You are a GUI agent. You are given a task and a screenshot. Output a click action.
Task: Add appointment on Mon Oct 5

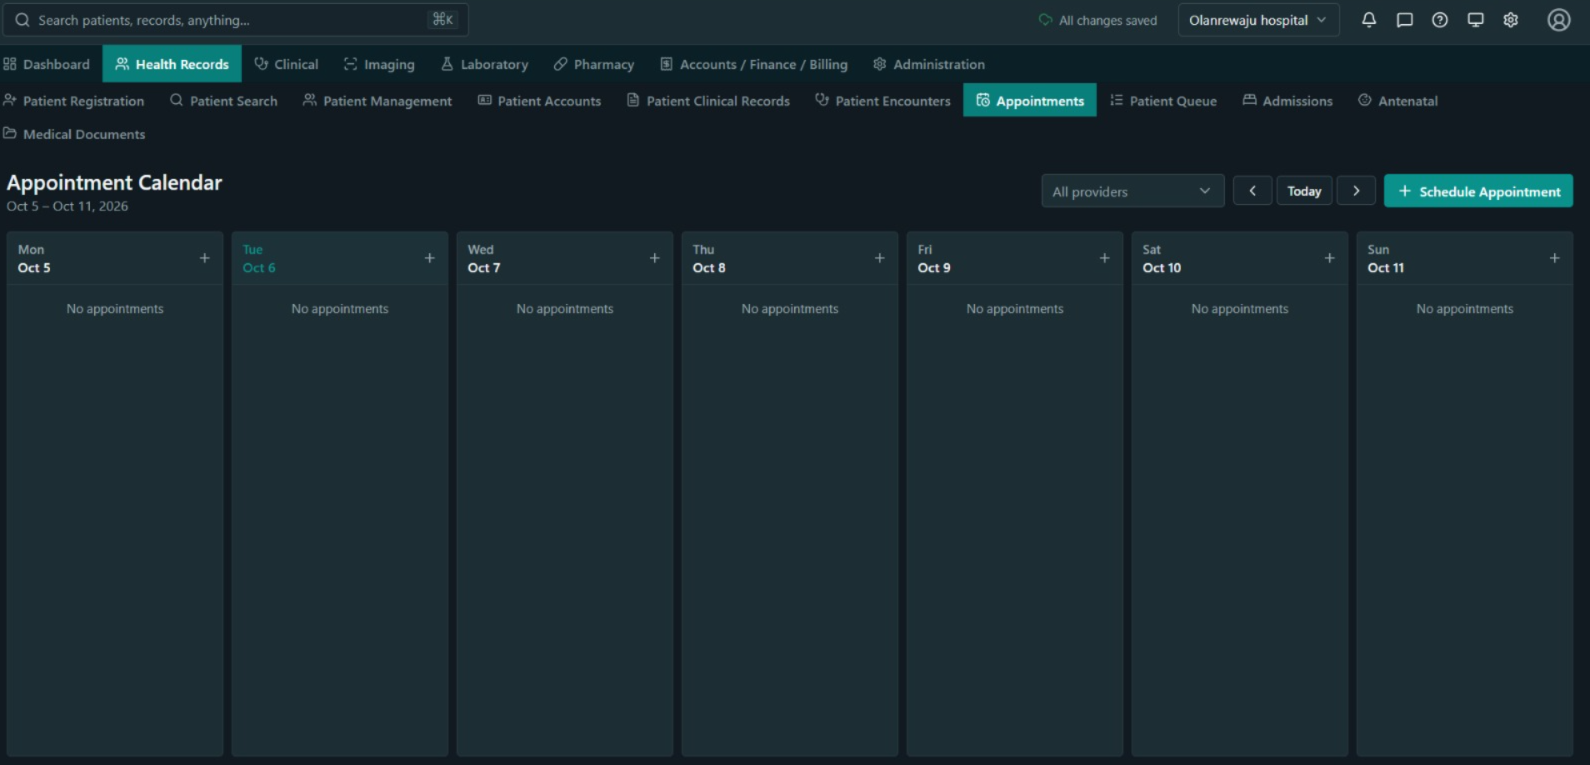pos(205,258)
